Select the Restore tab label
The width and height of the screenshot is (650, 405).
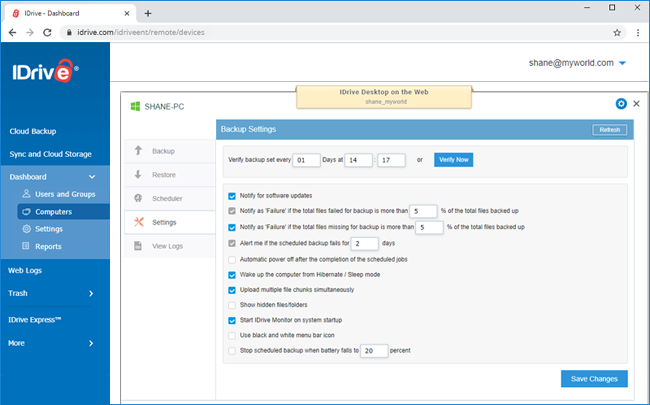(x=164, y=175)
